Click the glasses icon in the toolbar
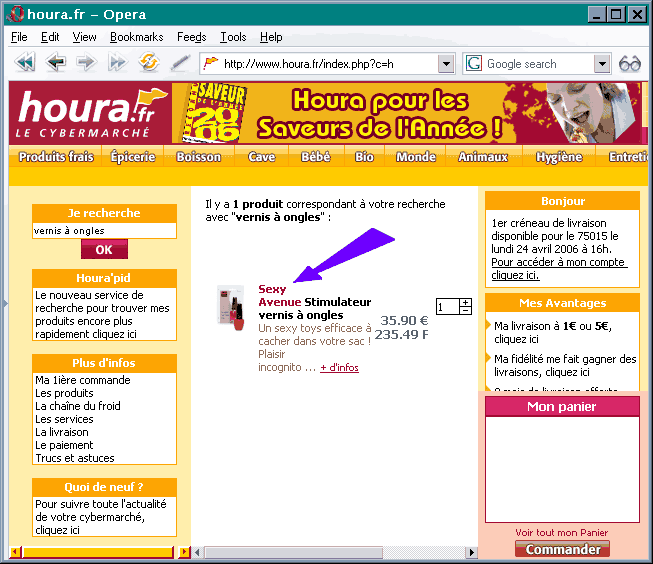 629,64
